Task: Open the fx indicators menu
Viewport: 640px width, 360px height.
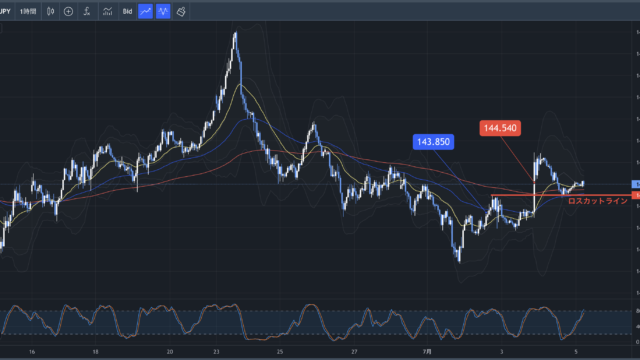Action: click(x=87, y=11)
